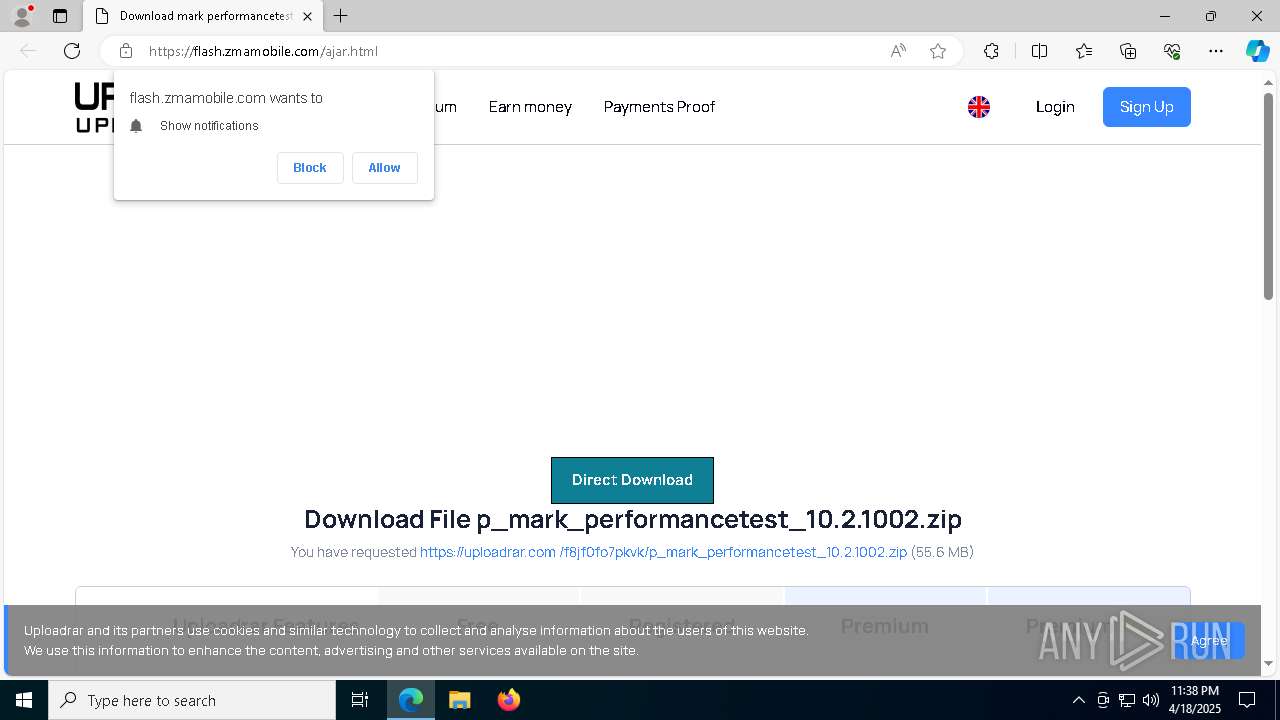The width and height of the screenshot is (1280, 720).
Task: Open Microsoft Edge from the taskbar
Action: pyautogui.click(x=411, y=700)
